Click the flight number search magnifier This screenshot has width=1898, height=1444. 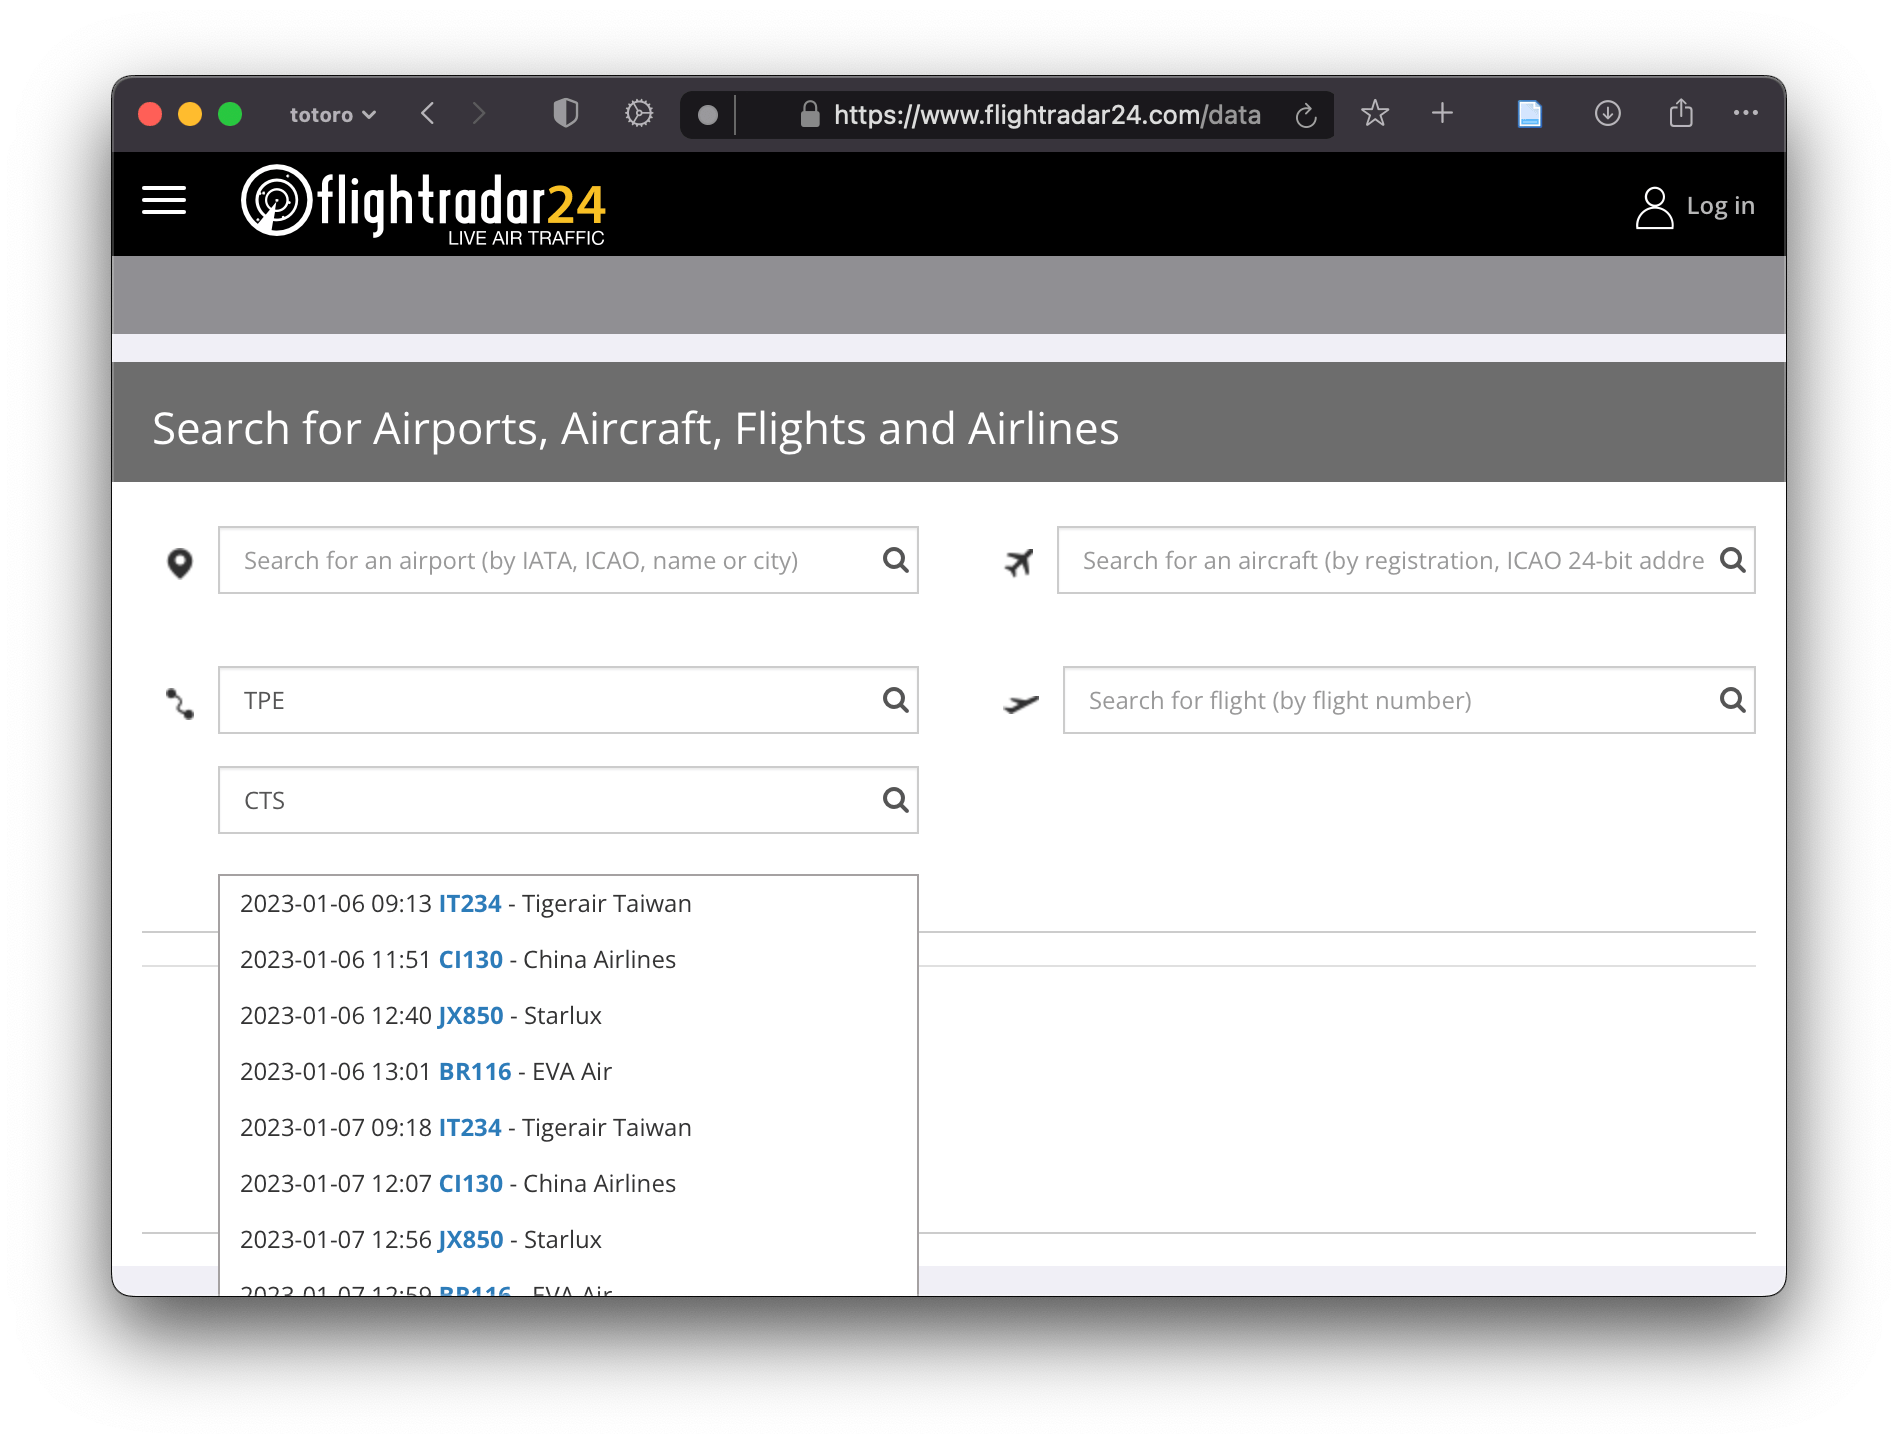[x=1733, y=700]
